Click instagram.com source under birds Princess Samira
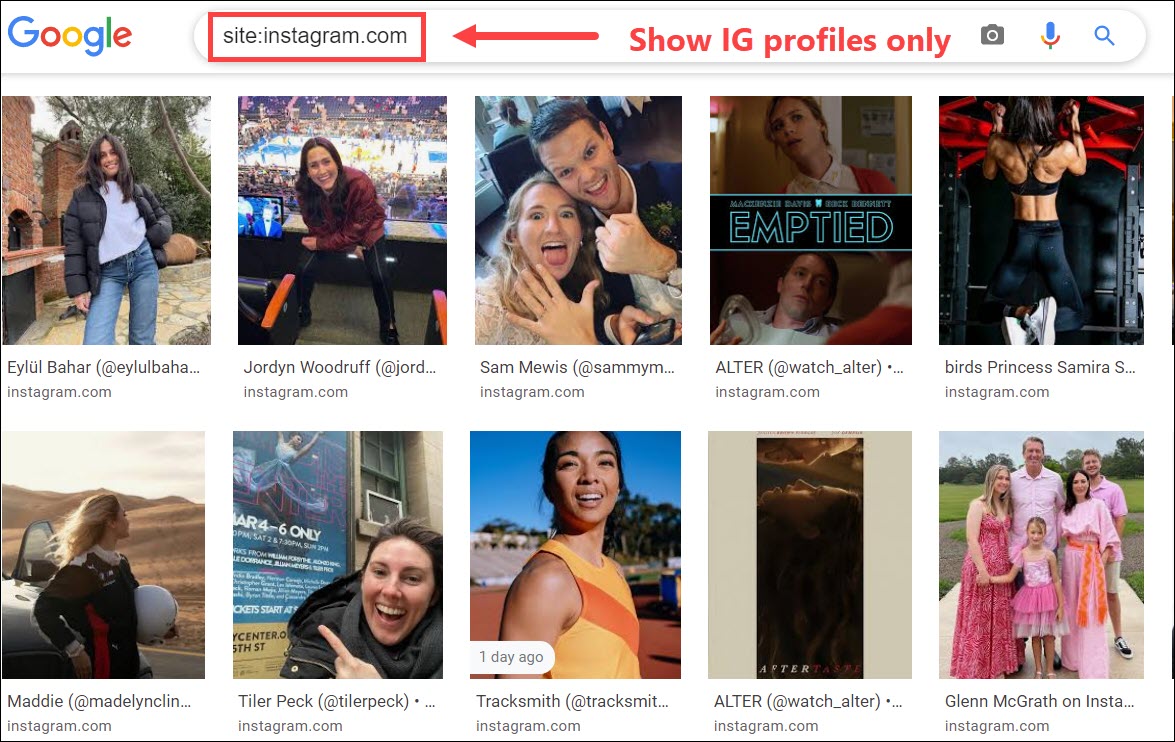Viewport: 1175px width, 742px height. (997, 392)
